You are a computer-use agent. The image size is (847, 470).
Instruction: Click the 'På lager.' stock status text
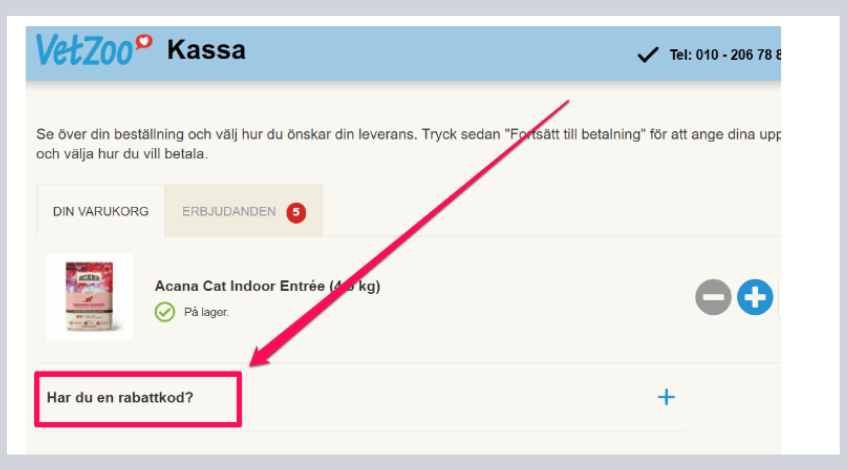point(206,312)
